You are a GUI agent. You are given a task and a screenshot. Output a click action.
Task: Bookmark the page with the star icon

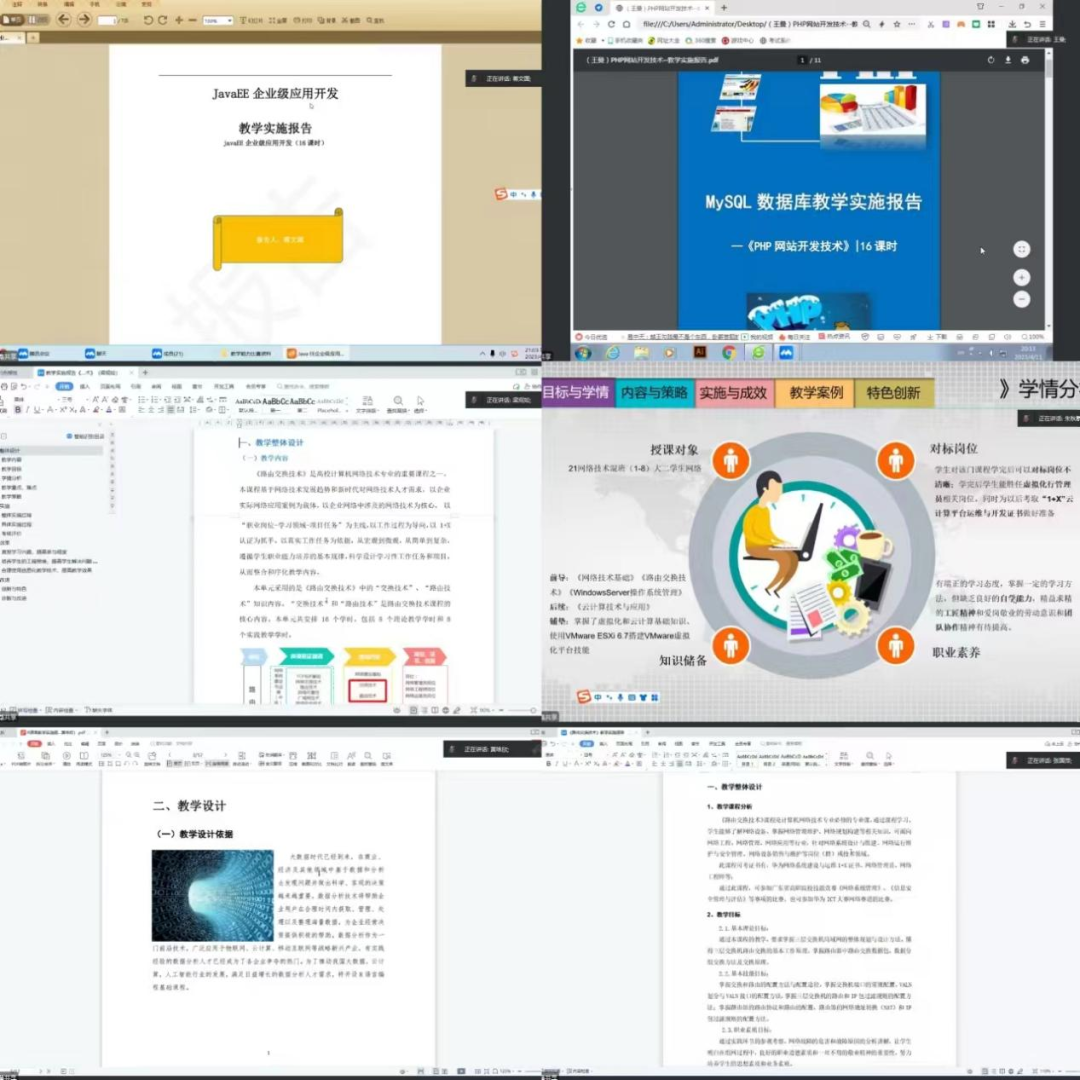click(x=898, y=24)
